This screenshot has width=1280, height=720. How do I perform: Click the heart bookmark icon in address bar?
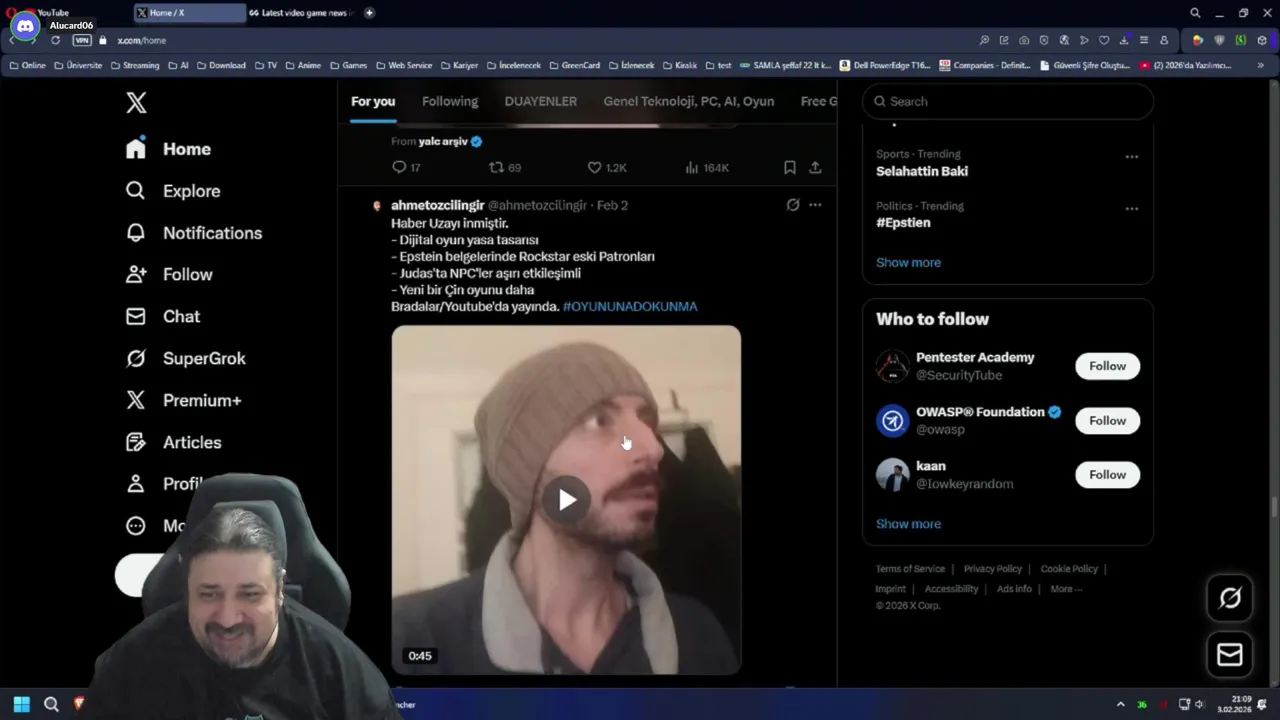[1104, 40]
